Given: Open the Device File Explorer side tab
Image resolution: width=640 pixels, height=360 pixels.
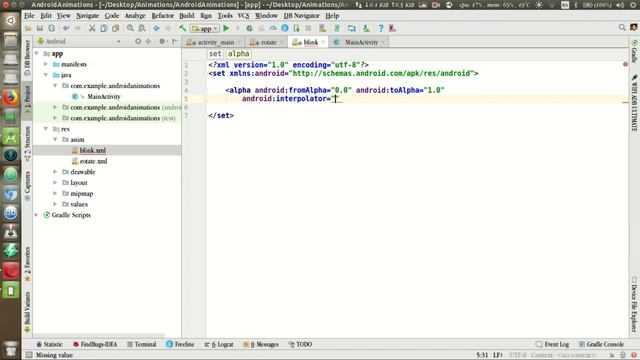Looking at the screenshot, I should coord(634,305).
